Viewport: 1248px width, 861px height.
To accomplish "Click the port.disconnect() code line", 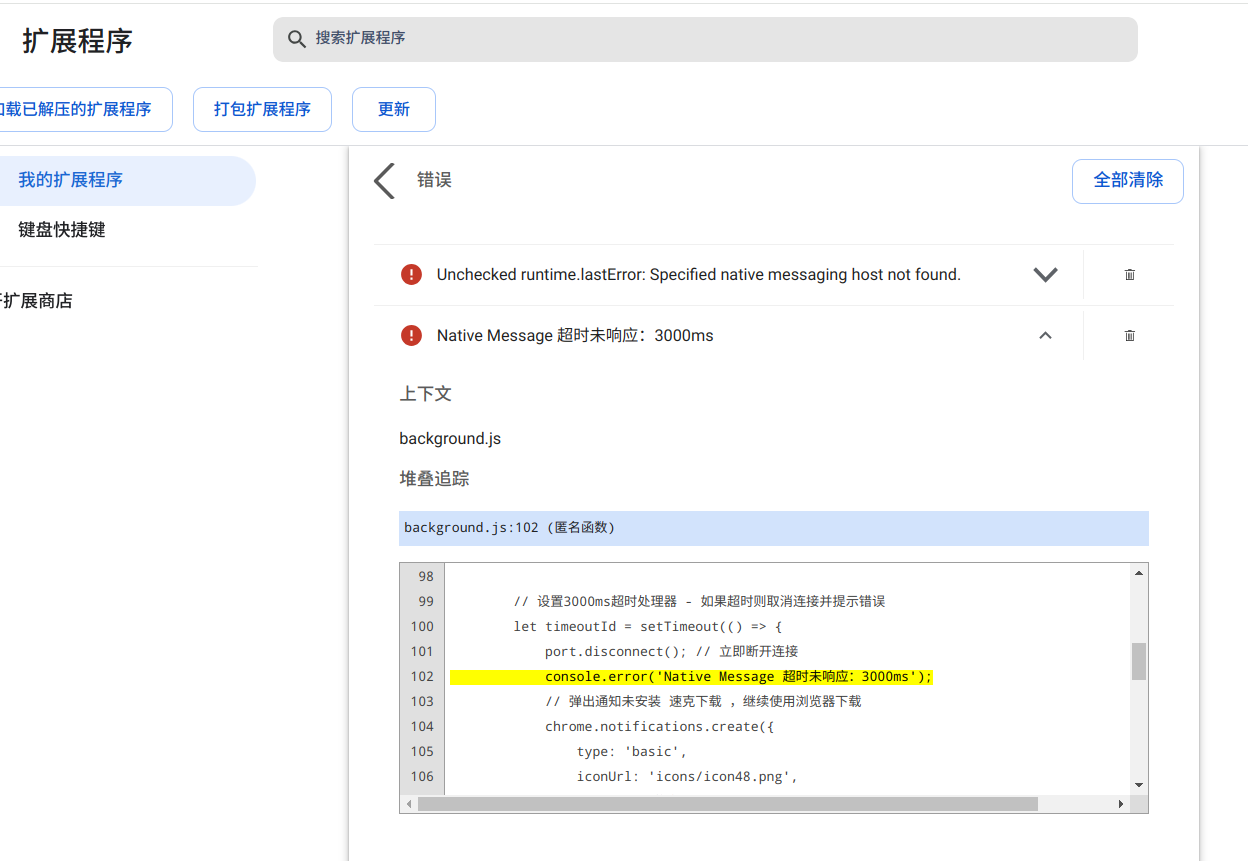I will pyautogui.click(x=671, y=652).
